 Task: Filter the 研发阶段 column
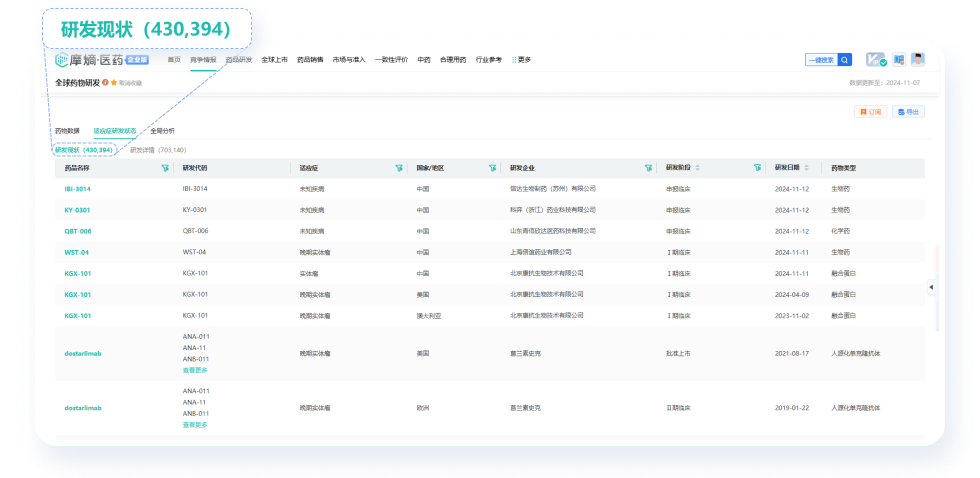click(757, 168)
